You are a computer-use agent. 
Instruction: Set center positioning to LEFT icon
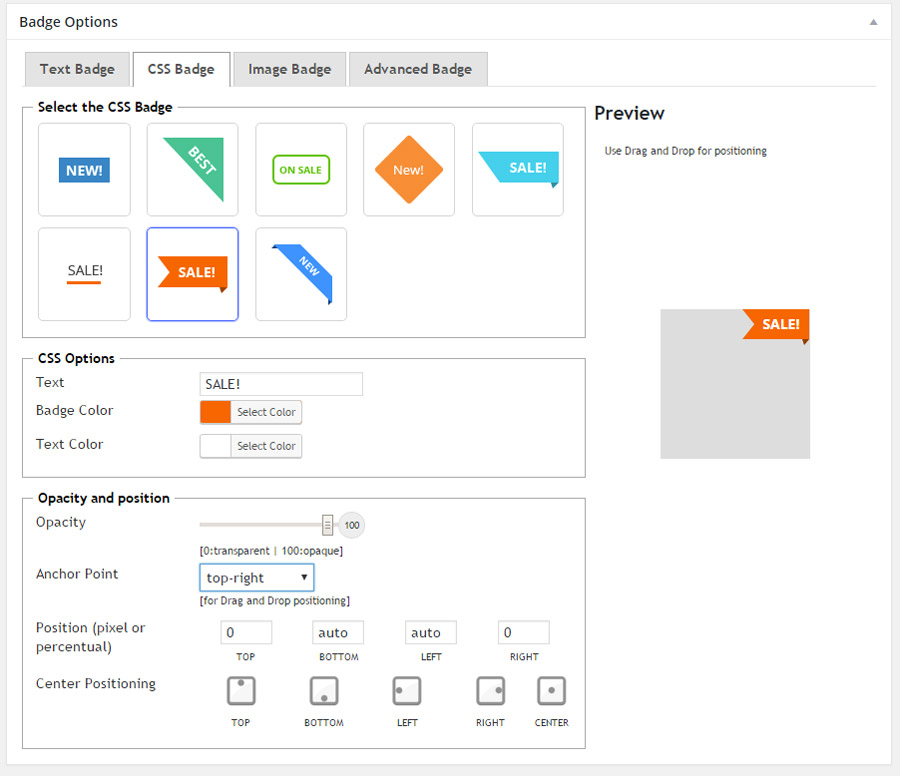[407, 690]
